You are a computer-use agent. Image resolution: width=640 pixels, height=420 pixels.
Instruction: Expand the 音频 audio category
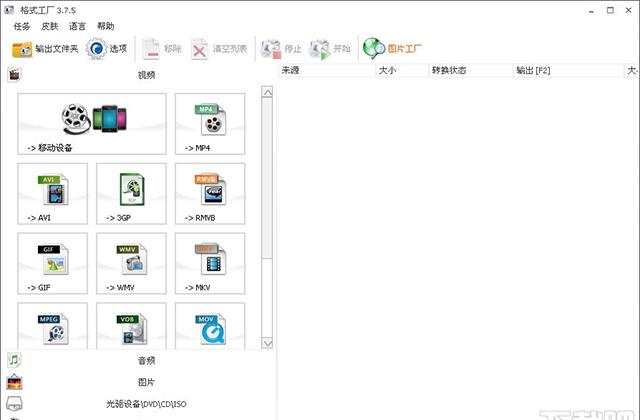click(x=146, y=360)
